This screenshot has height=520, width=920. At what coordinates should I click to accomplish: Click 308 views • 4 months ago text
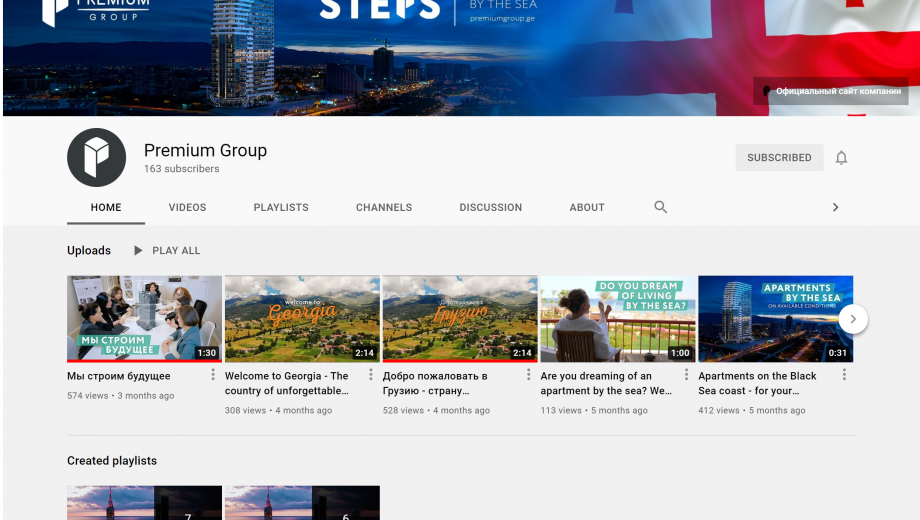coord(278,410)
